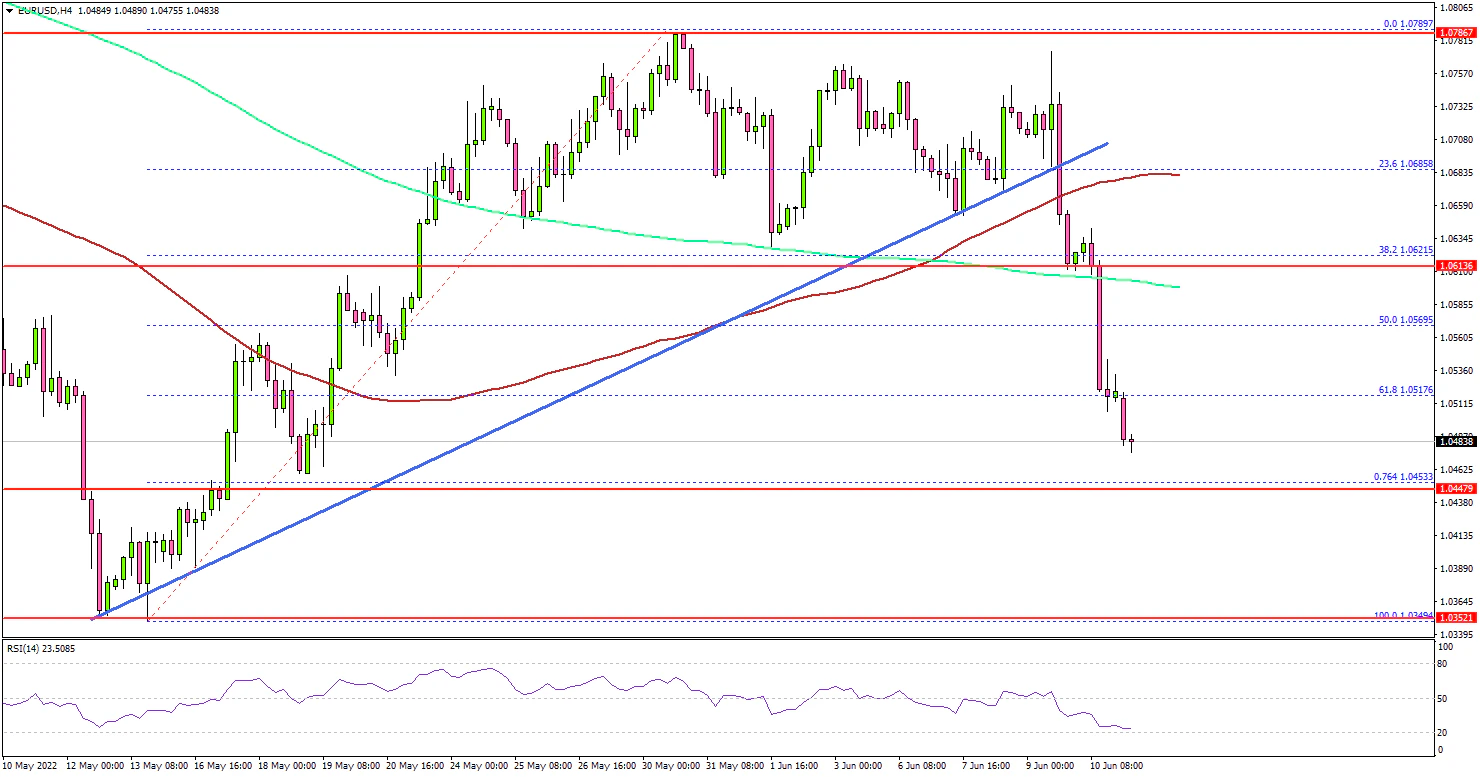Click the red 1.04479 price tag

click(1453, 488)
